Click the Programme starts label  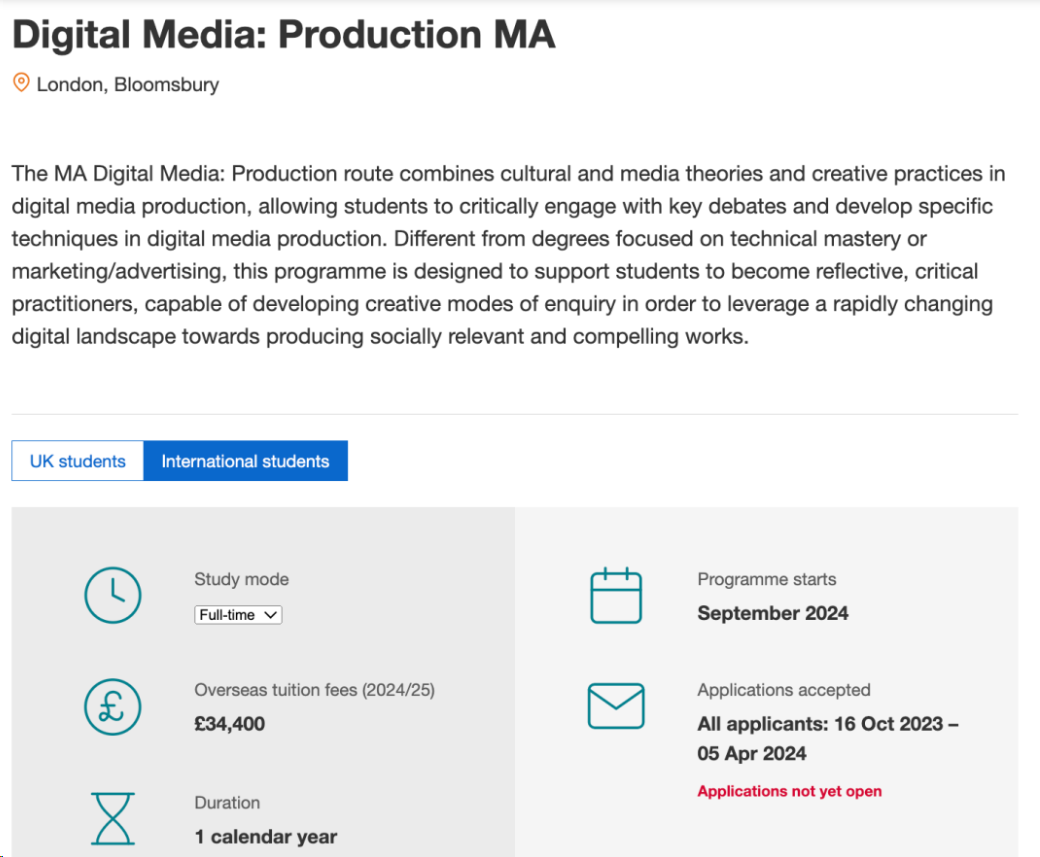click(x=766, y=579)
